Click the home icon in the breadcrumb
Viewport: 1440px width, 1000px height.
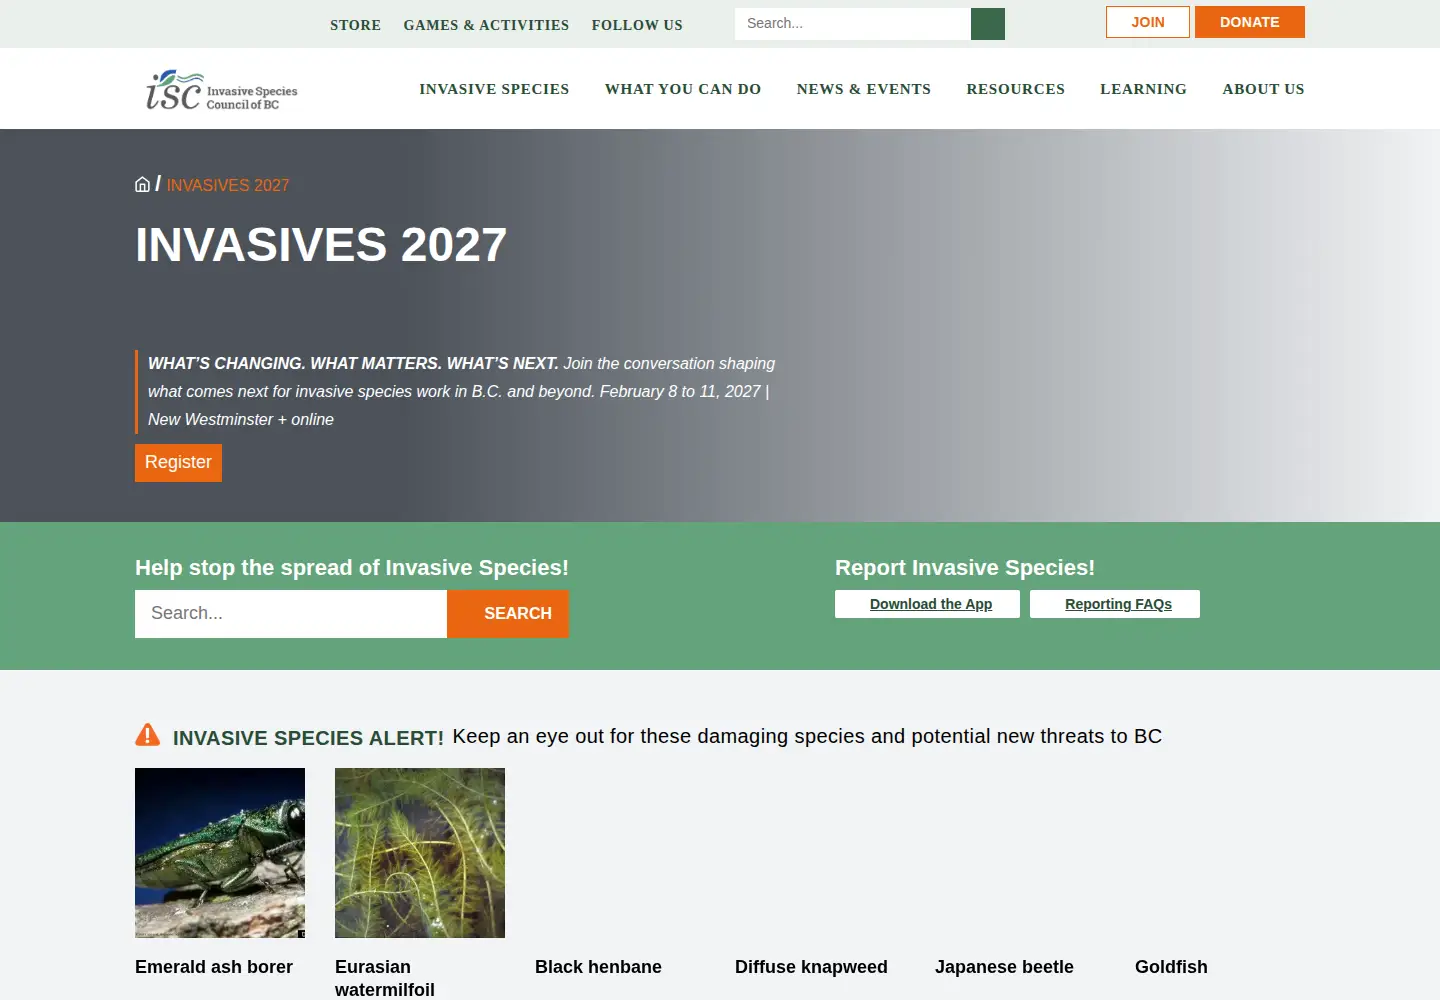[x=142, y=184]
